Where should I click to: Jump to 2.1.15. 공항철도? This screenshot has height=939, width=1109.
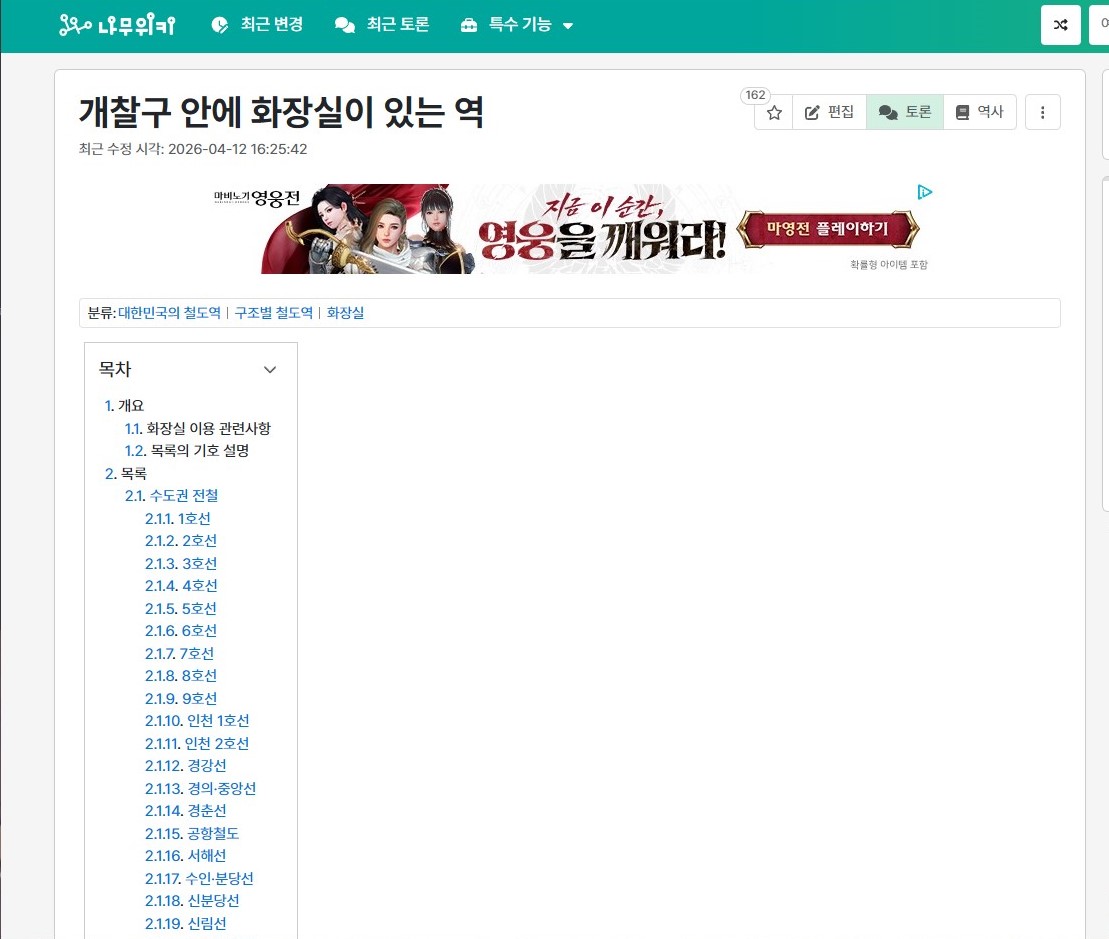coord(192,834)
